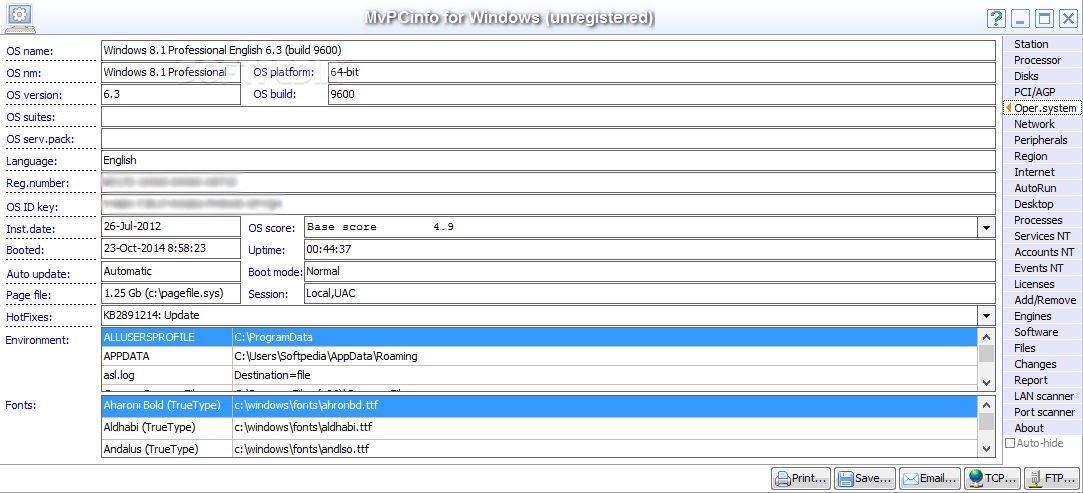The height and width of the screenshot is (493, 1083).
Task: Expand the OS score dropdown
Action: 986,227
